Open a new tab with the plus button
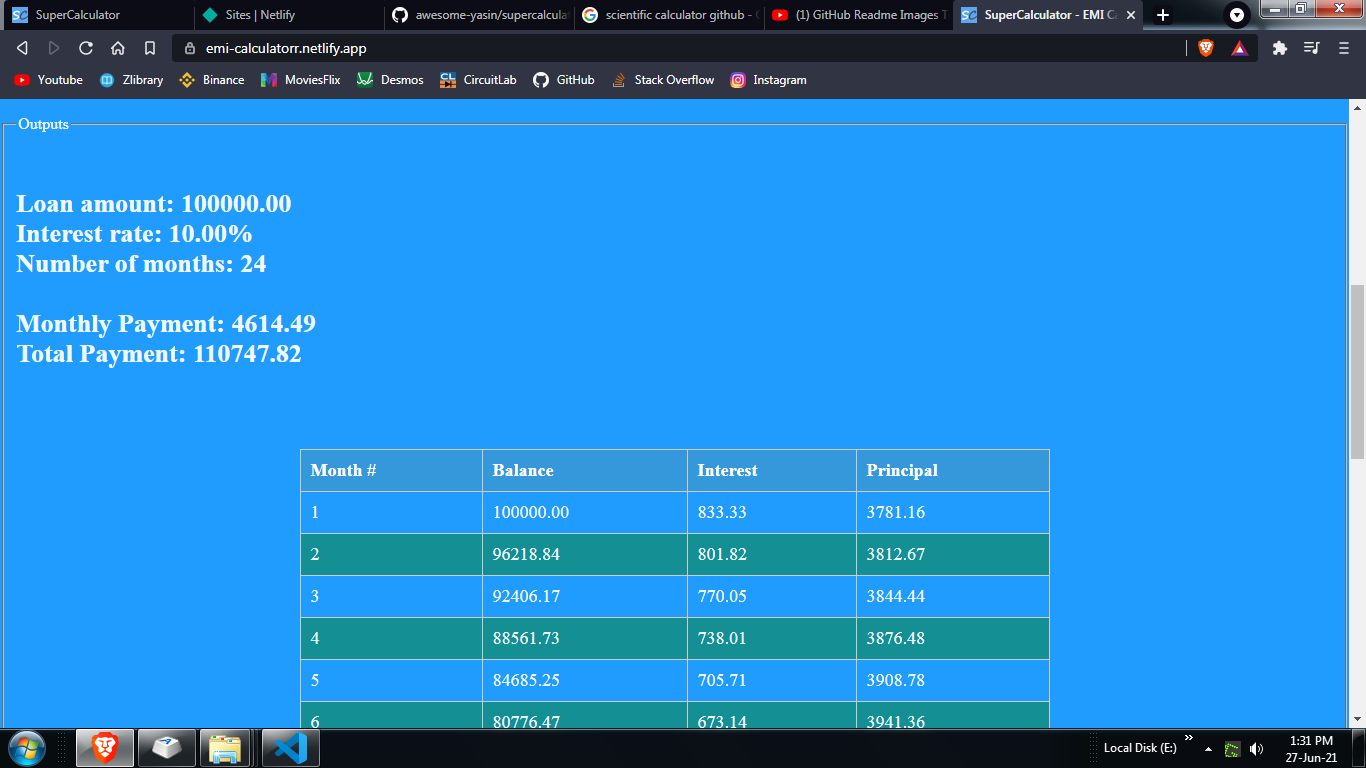The image size is (1366, 768). [1162, 15]
